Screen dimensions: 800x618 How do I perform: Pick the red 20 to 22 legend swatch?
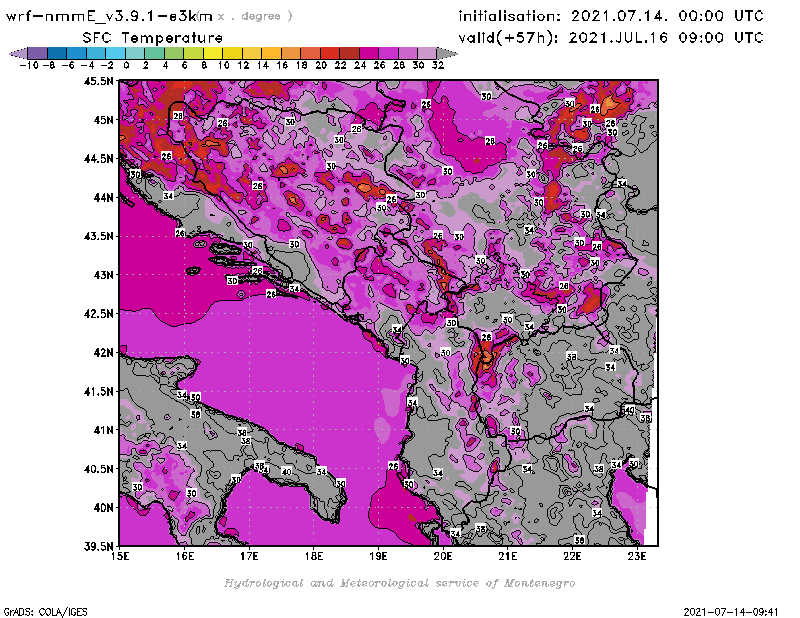coord(330,53)
